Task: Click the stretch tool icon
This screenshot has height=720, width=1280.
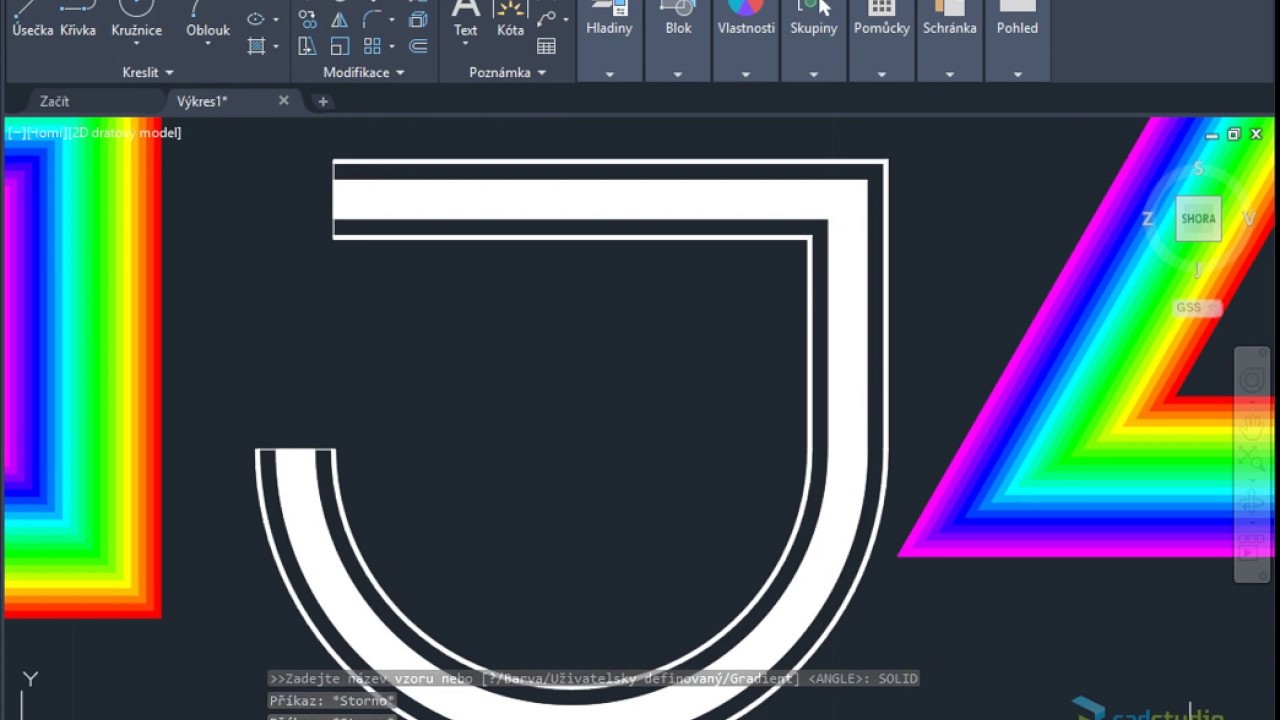Action: pos(308,46)
